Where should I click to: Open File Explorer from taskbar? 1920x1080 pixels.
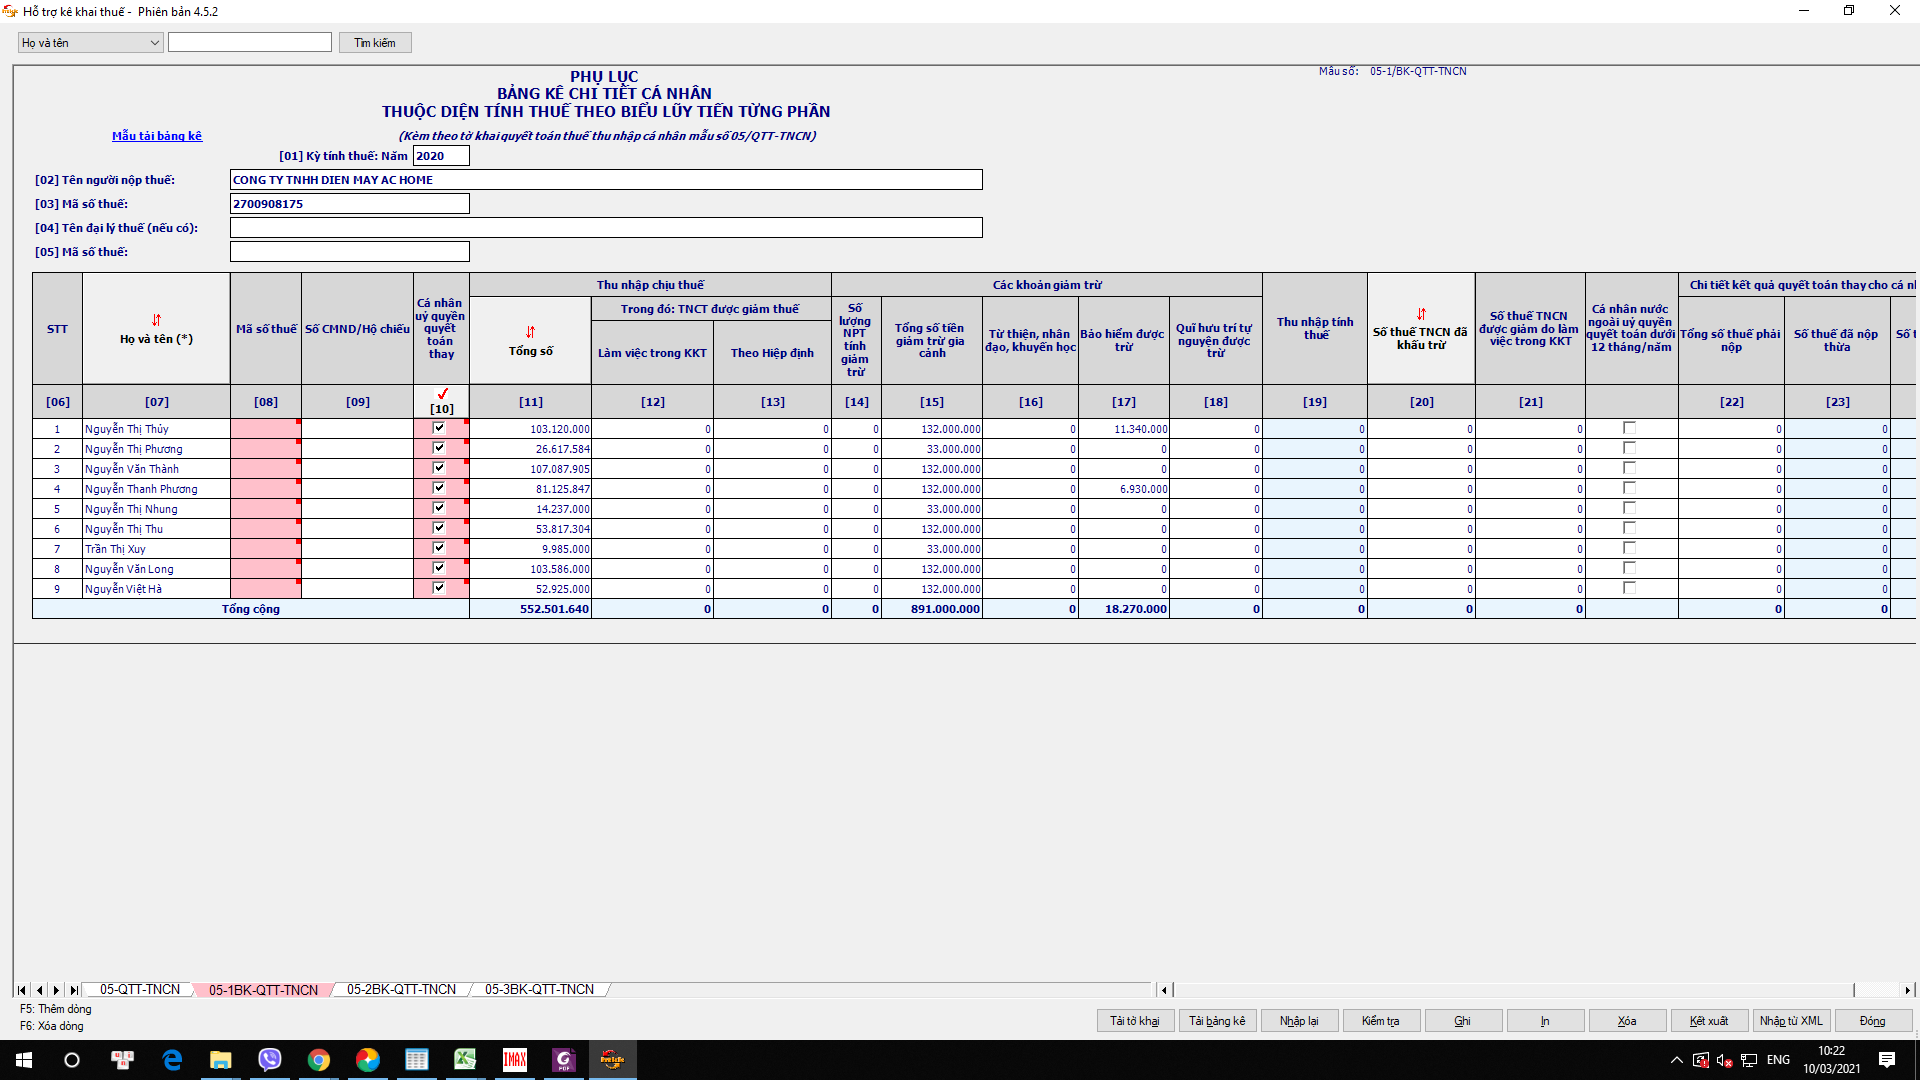tap(220, 1060)
